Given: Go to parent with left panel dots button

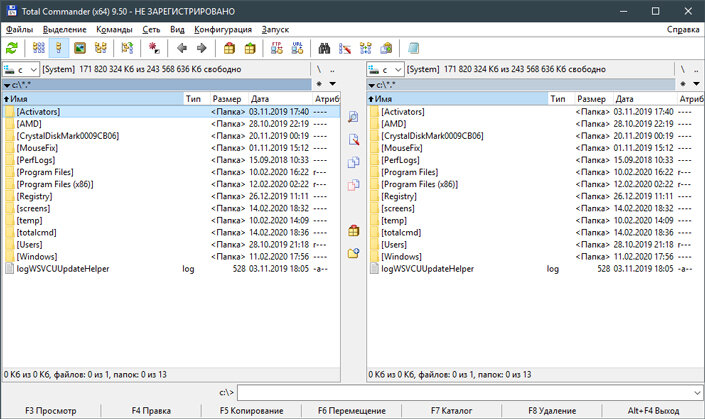Looking at the screenshot, I should point(332,70).
